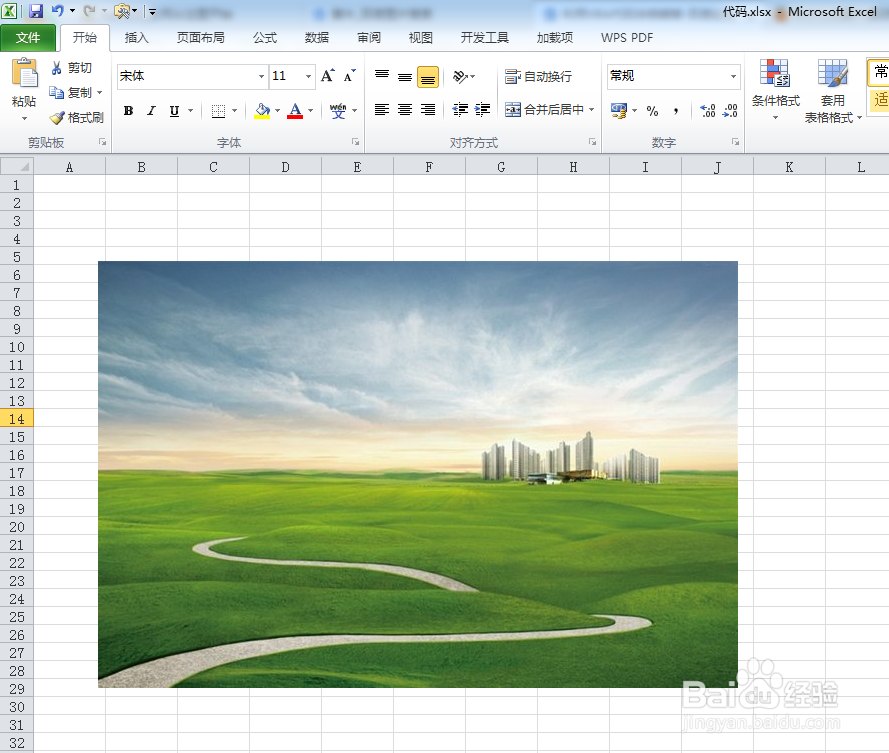Click Merge and Center (合并后居中)

pos(545,109)
